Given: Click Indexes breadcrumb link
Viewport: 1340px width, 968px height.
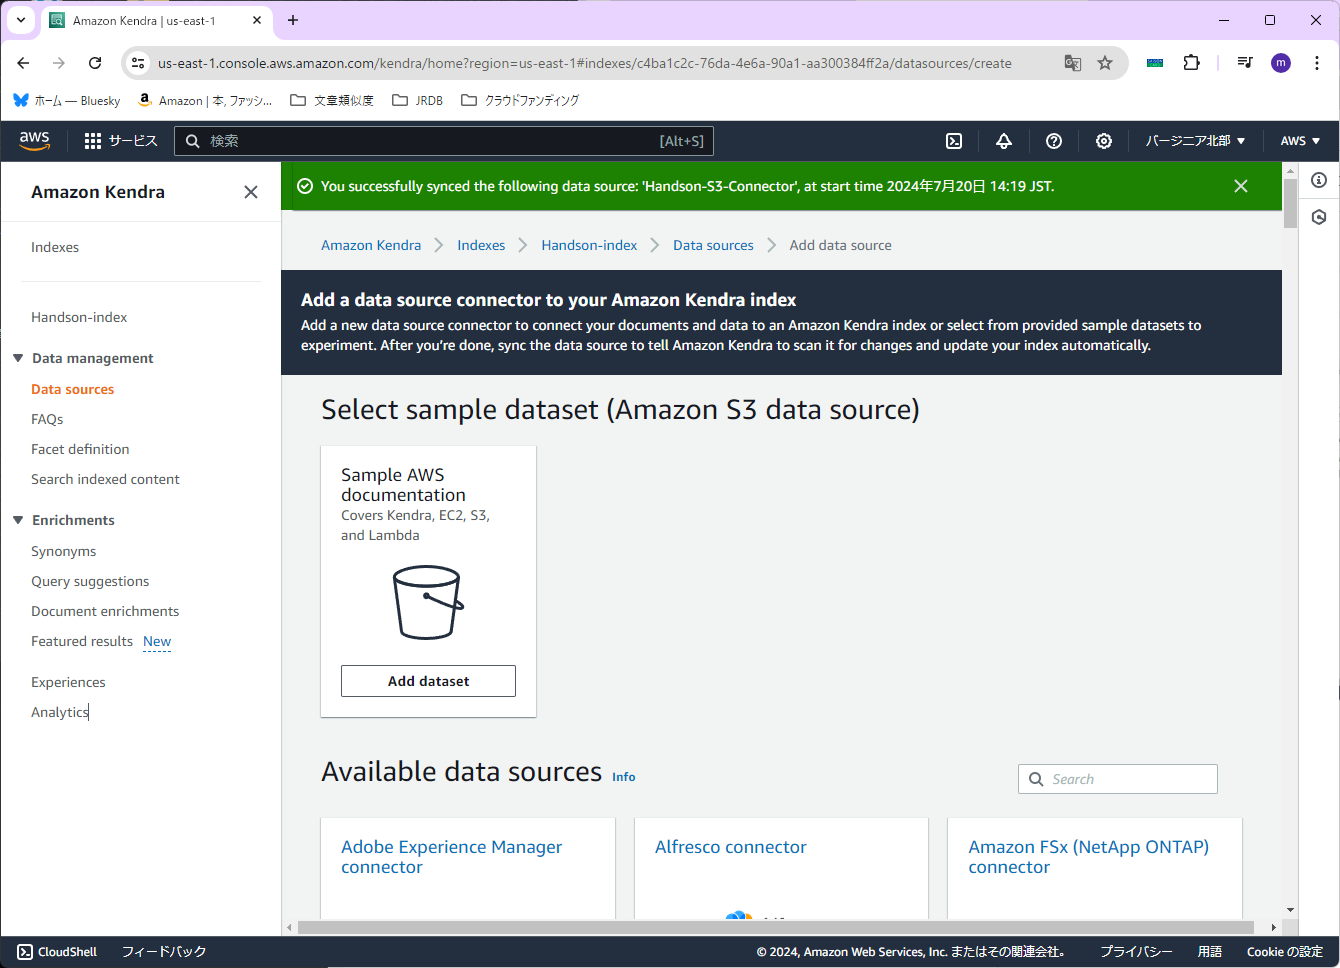Looking at the screenshot, I should (481, 245).
